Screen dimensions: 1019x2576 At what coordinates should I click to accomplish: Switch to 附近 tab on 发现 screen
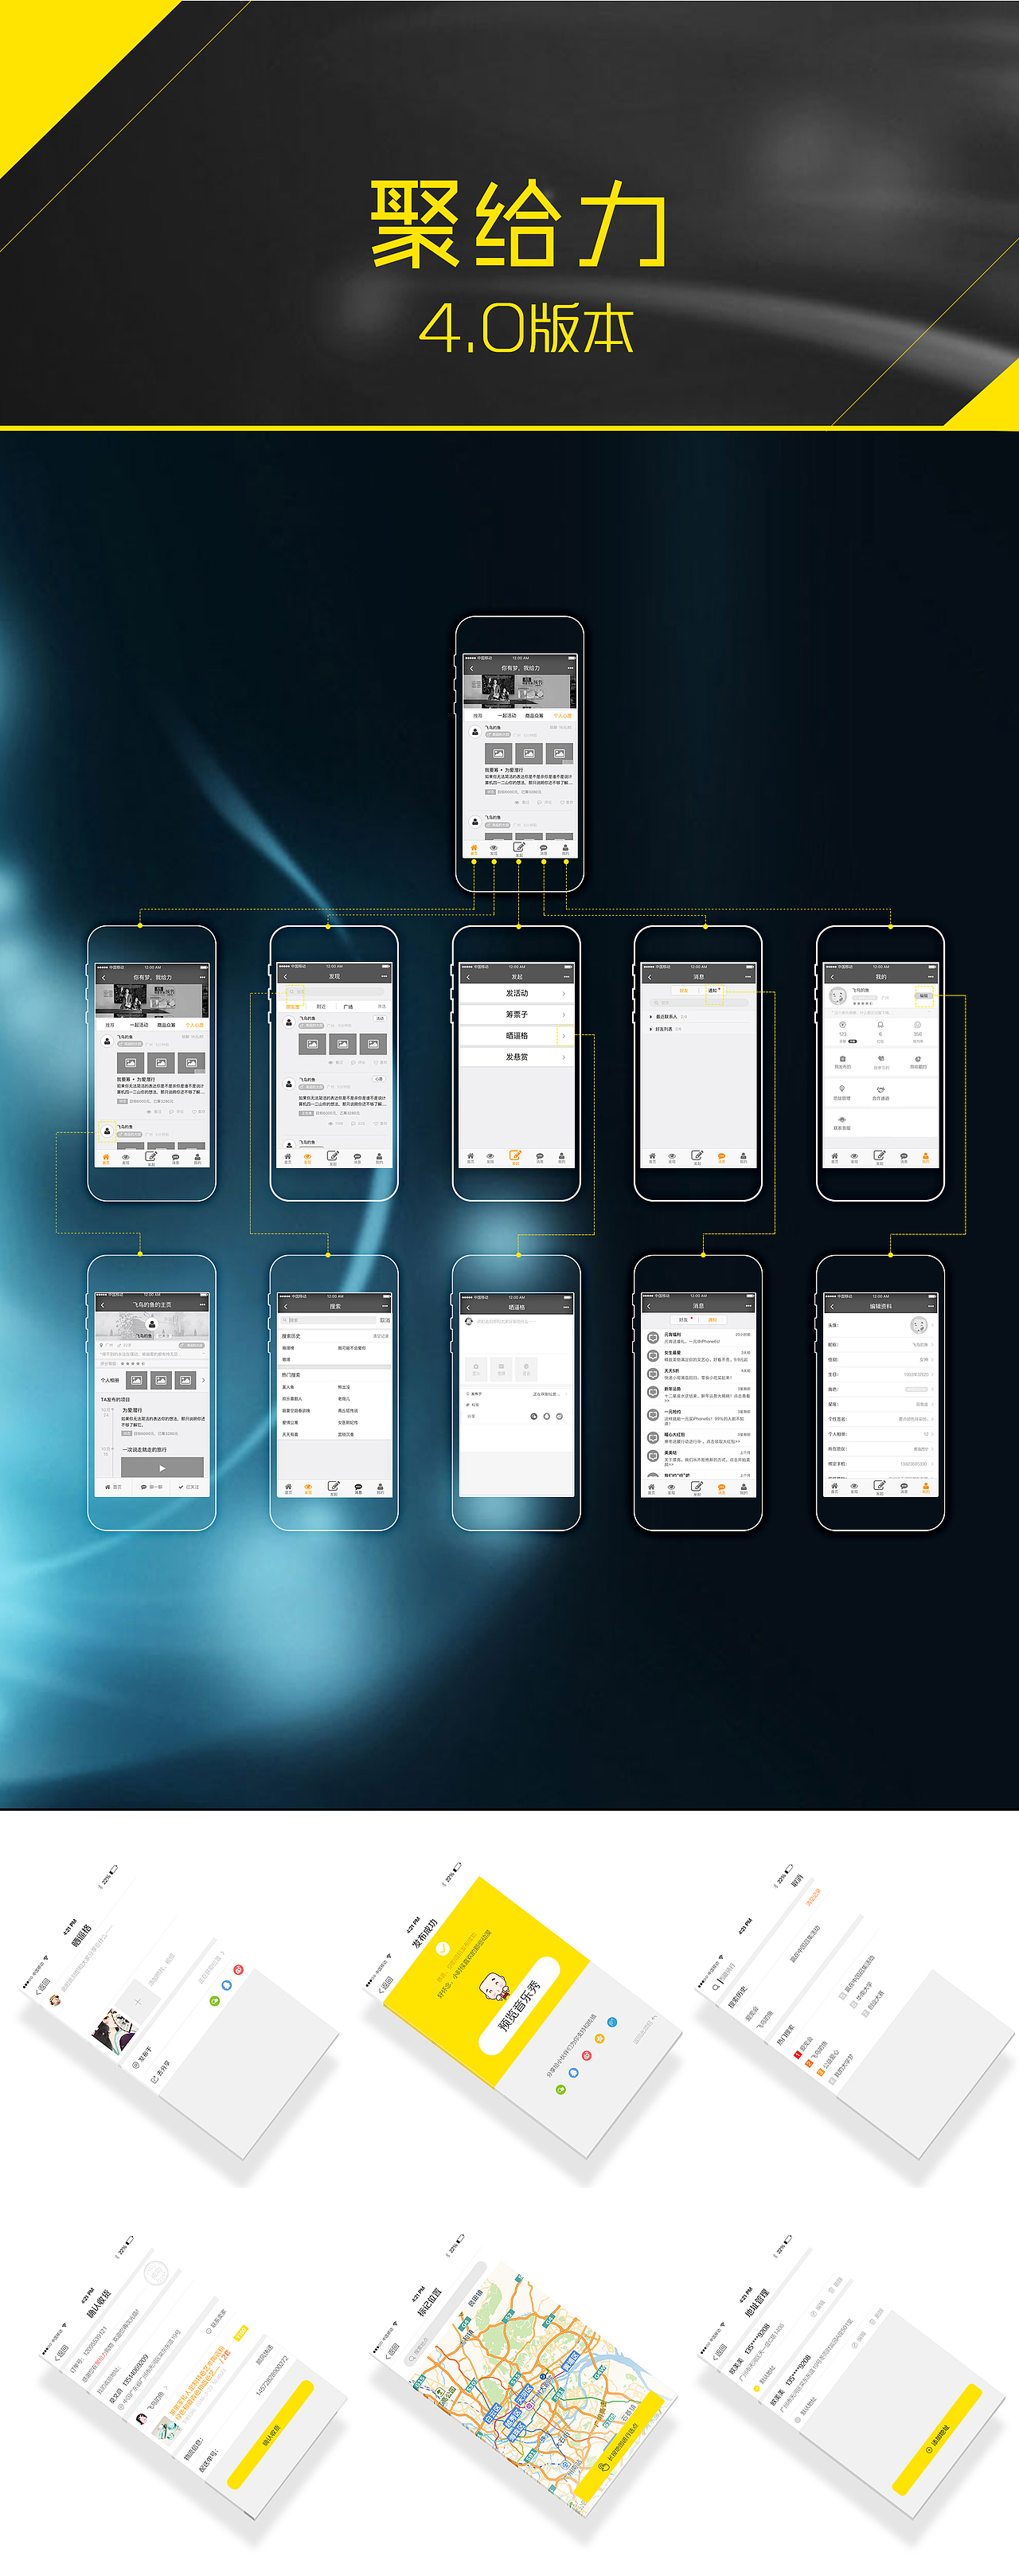tap(321, 1006)
